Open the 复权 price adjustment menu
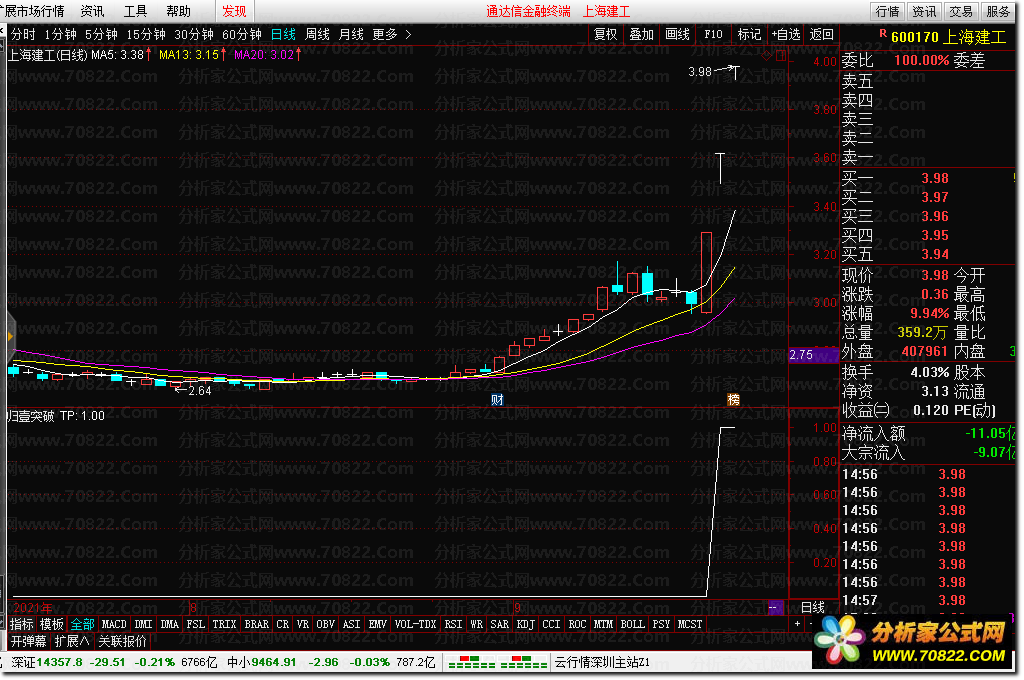The image size is (1024, 680). pos(605,35)
